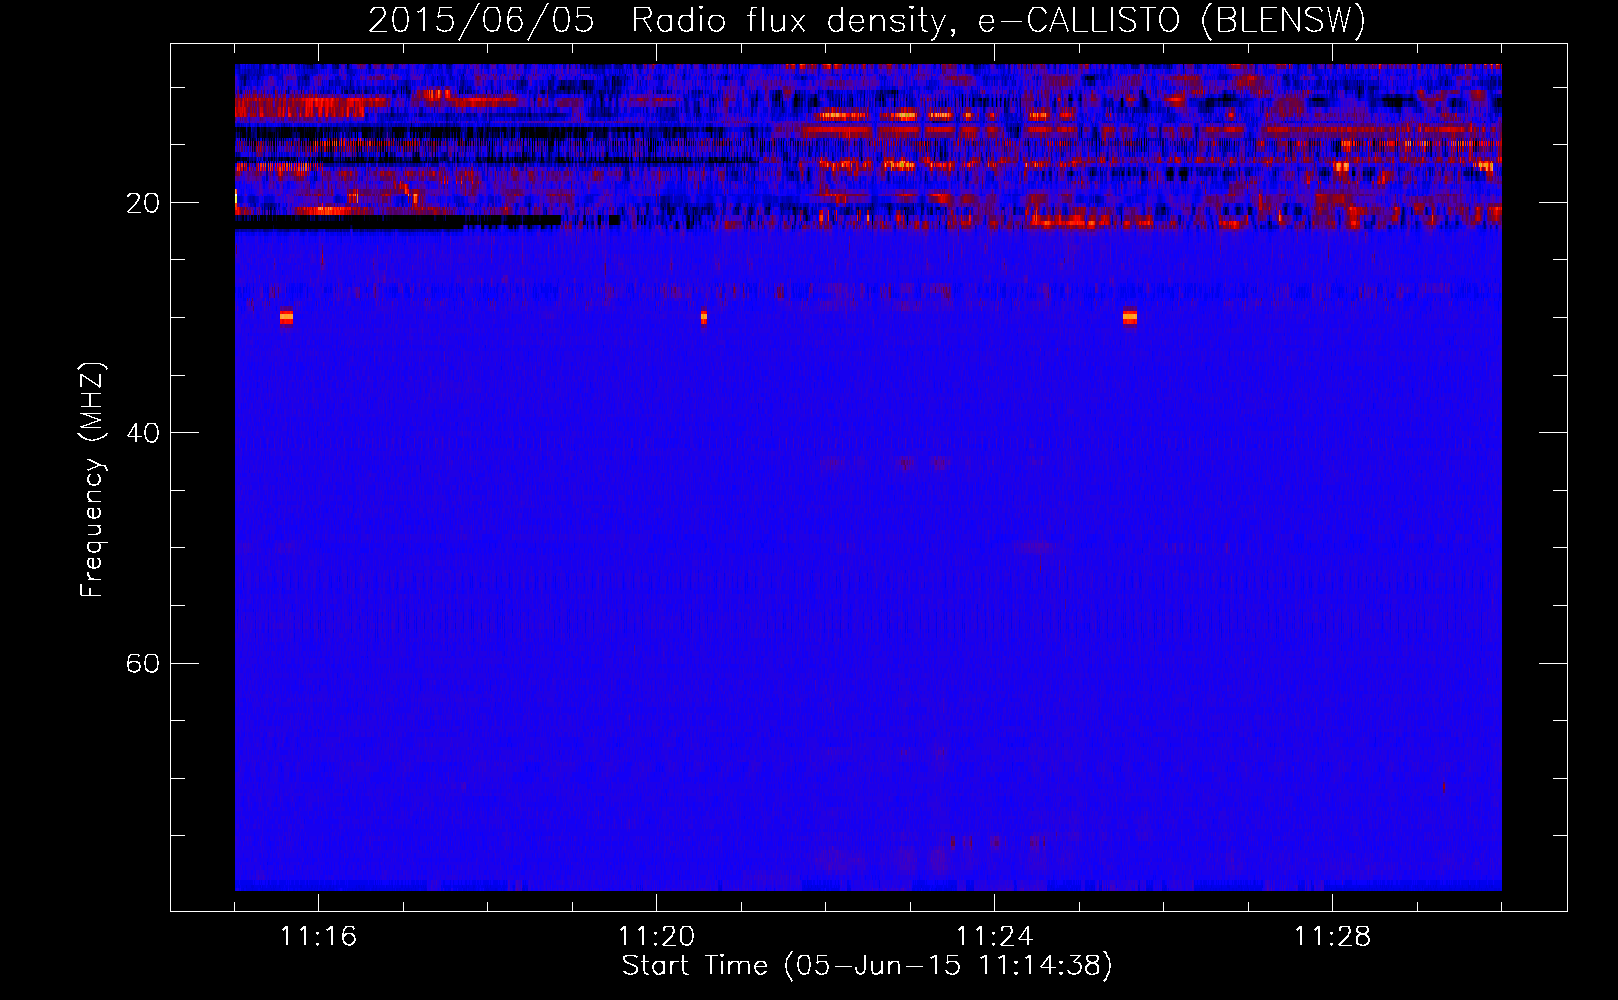
Task: Click the 30 MHz bright spot after 11:25
Action: click(x=1130, y=317)
